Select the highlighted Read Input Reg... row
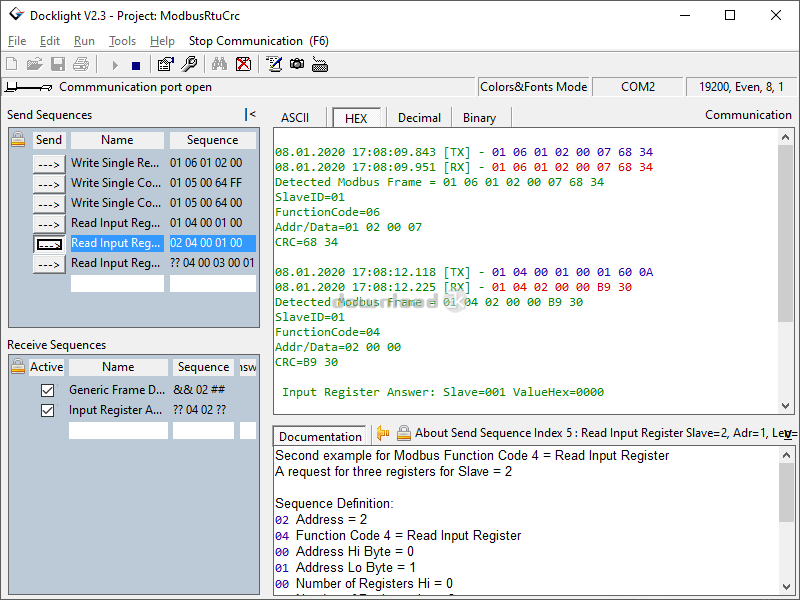Viewport: 800px width, 600px height. (x=163, y=243)
